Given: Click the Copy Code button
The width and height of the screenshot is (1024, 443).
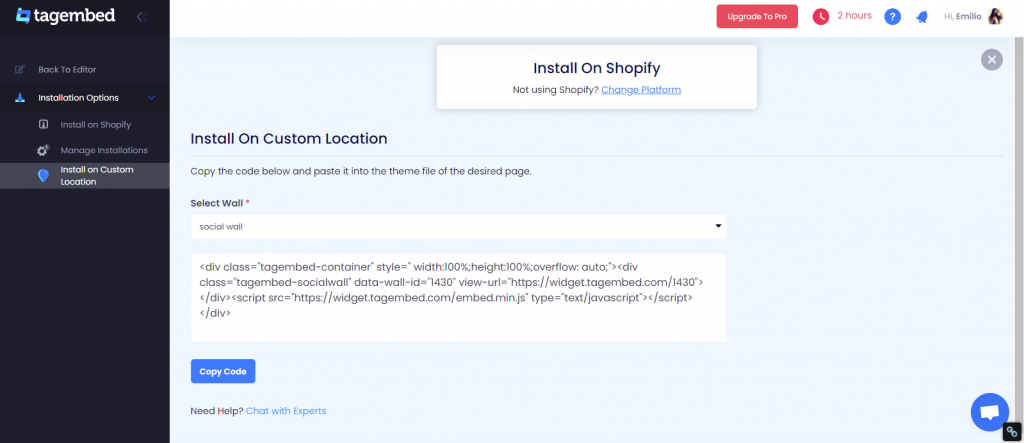Looking at the screenshot, I should (x=223, y=371).
